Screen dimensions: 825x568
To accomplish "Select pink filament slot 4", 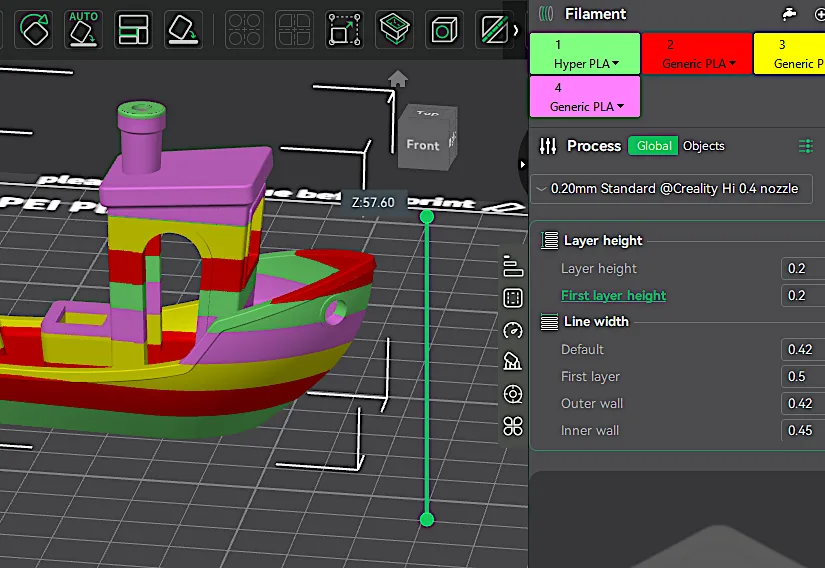I will (585, 97).
